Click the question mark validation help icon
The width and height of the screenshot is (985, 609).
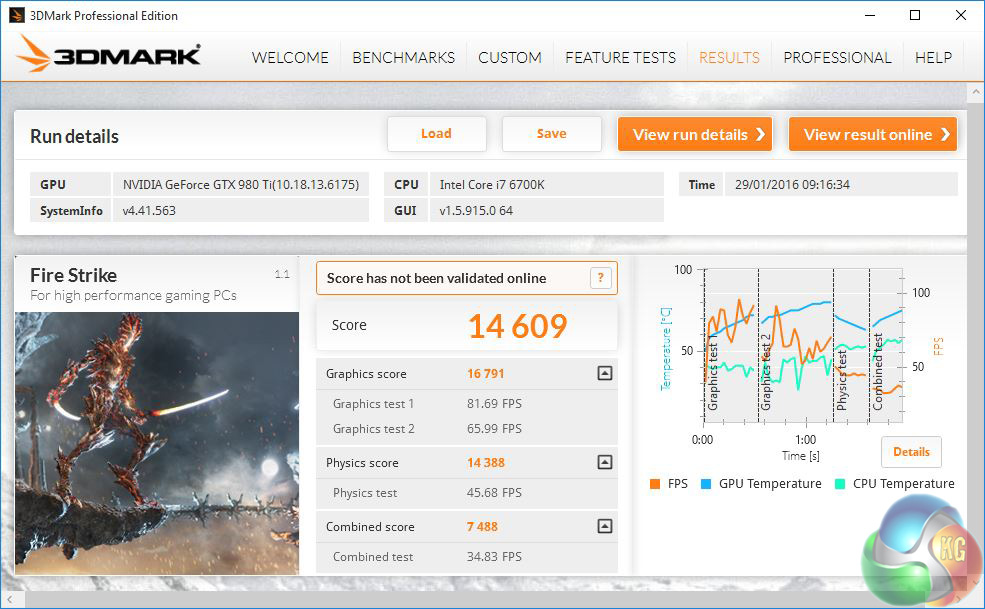point(600,278)
